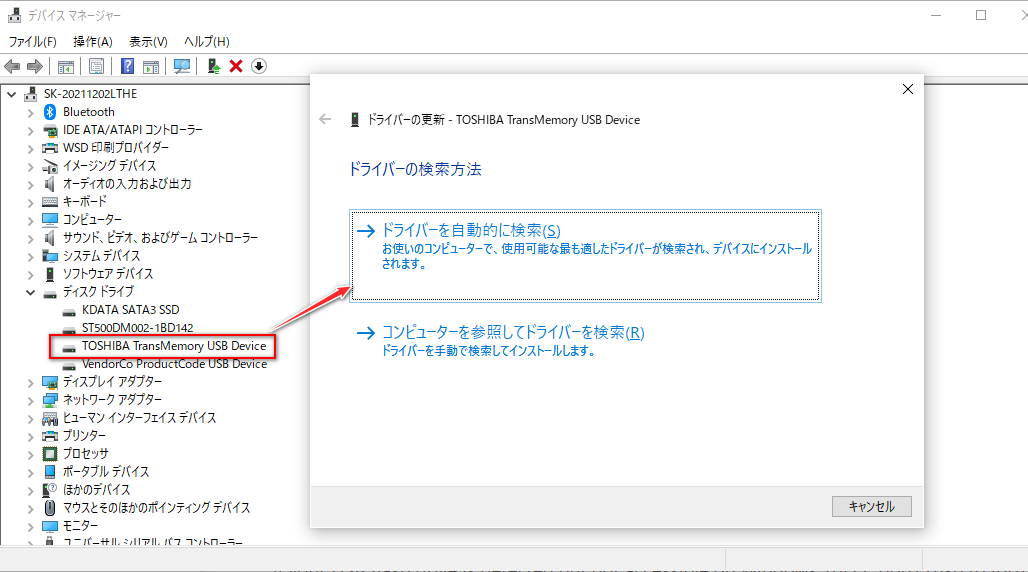Close the driver update dialog
The image size is (1028, 572).
pyautogui.click(x=907, y=89)
